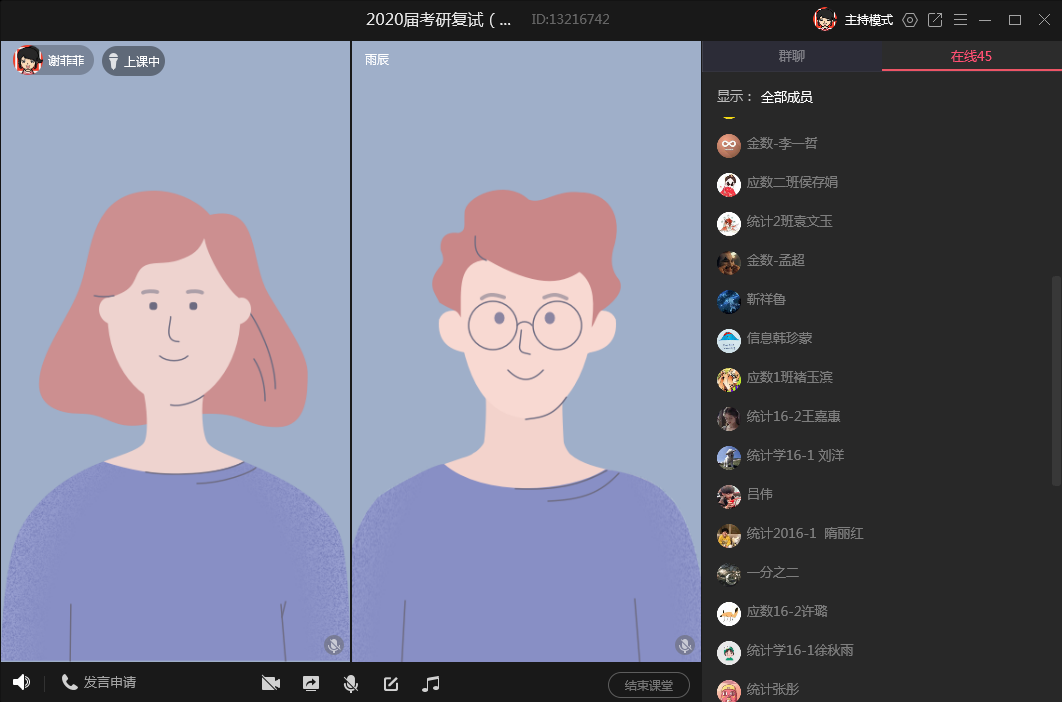Click the pop-out window icon
This screenshot has width=1062, height=702.
[935, 20]
